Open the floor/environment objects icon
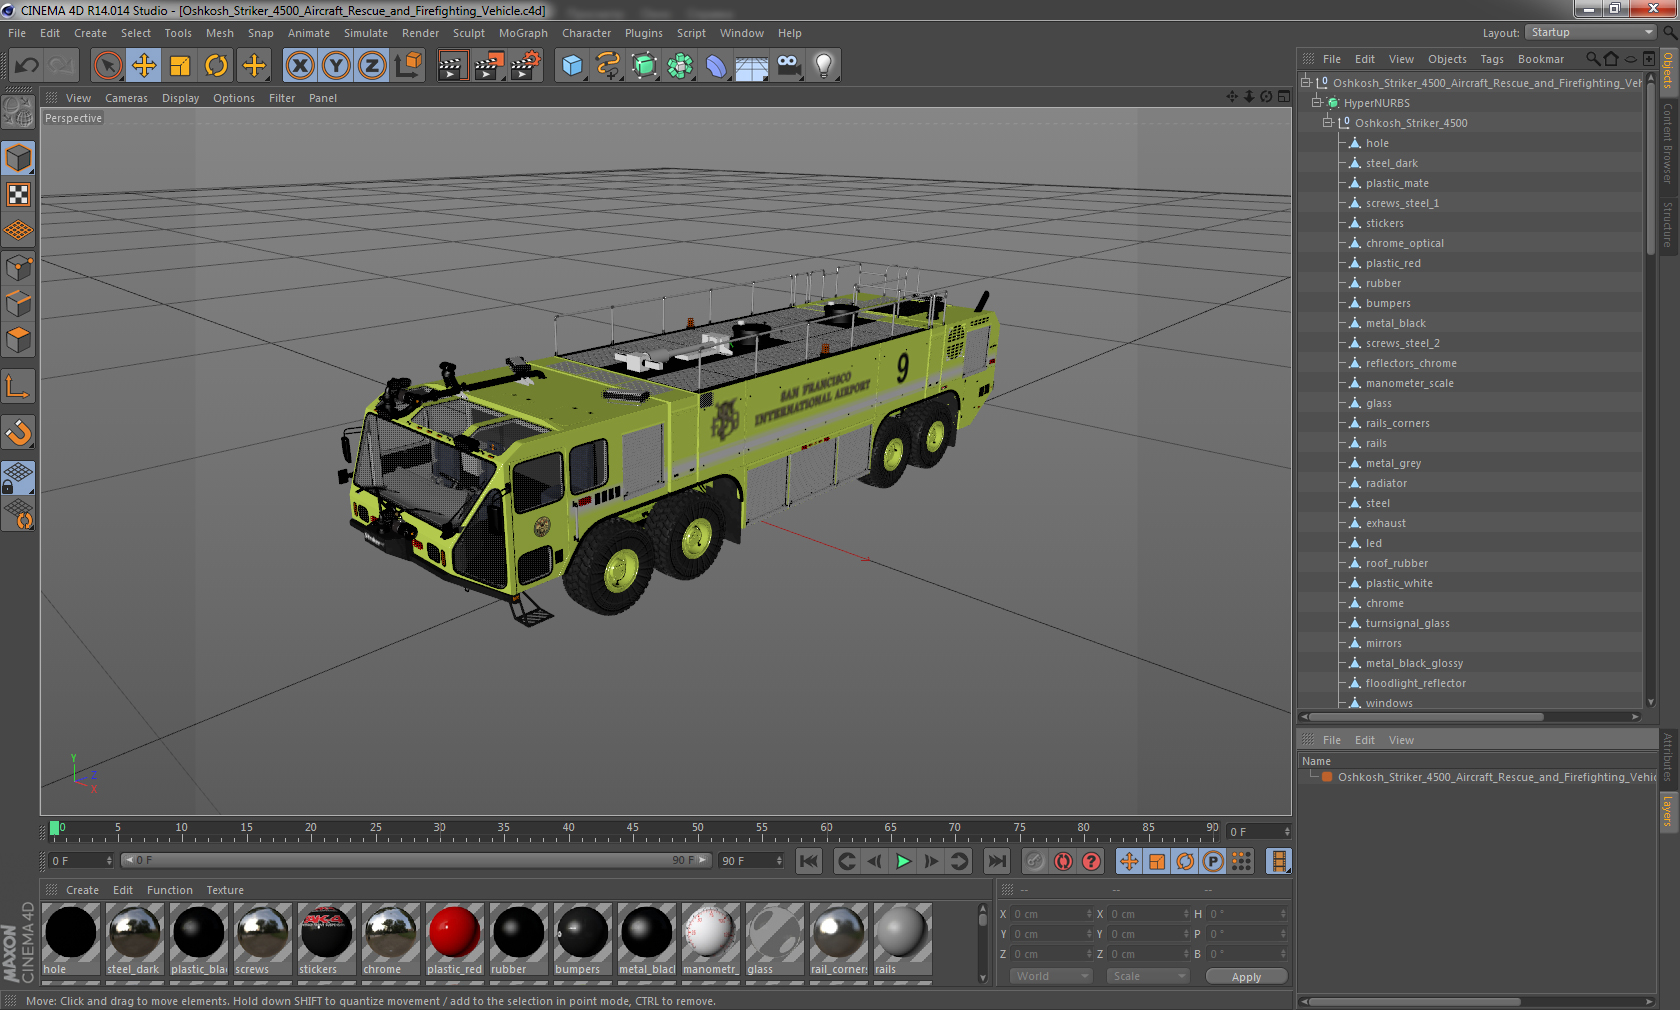This screenshot has width=1680, height=1010. (x=752, y=66)
